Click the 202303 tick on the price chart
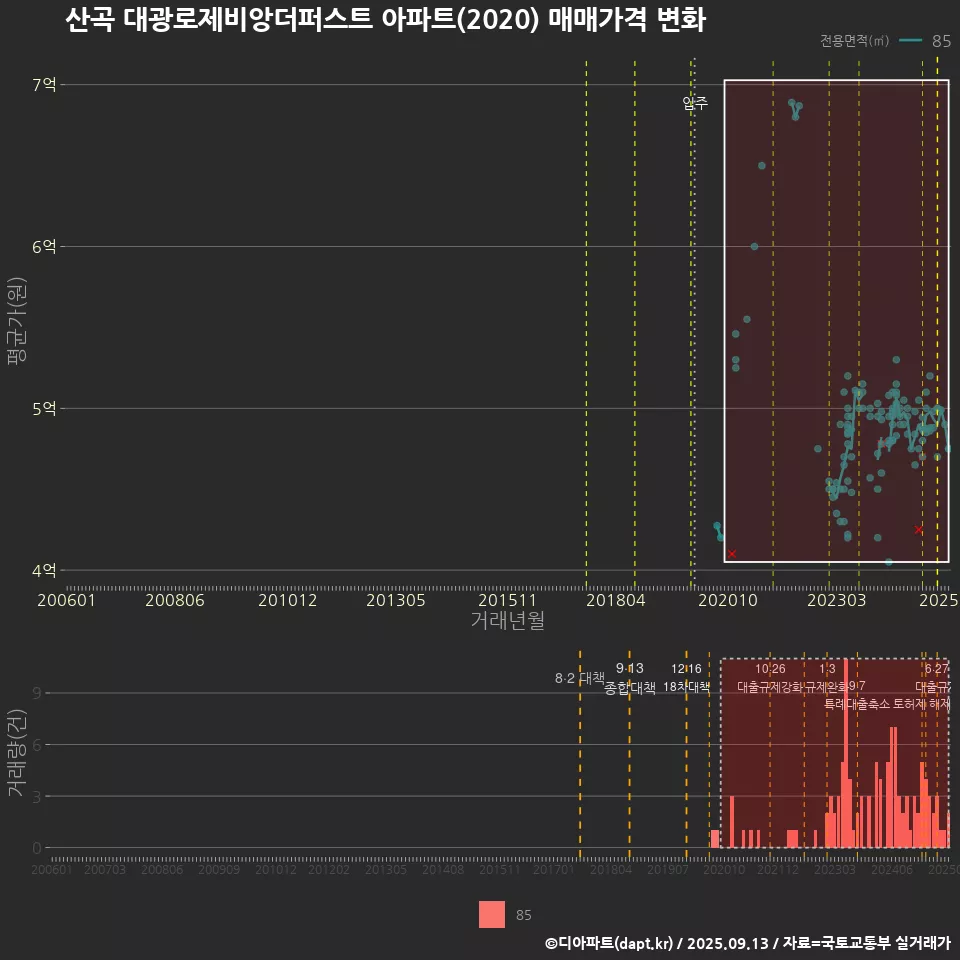This screenshot has height=960, width=960. [x=836, y=600]
